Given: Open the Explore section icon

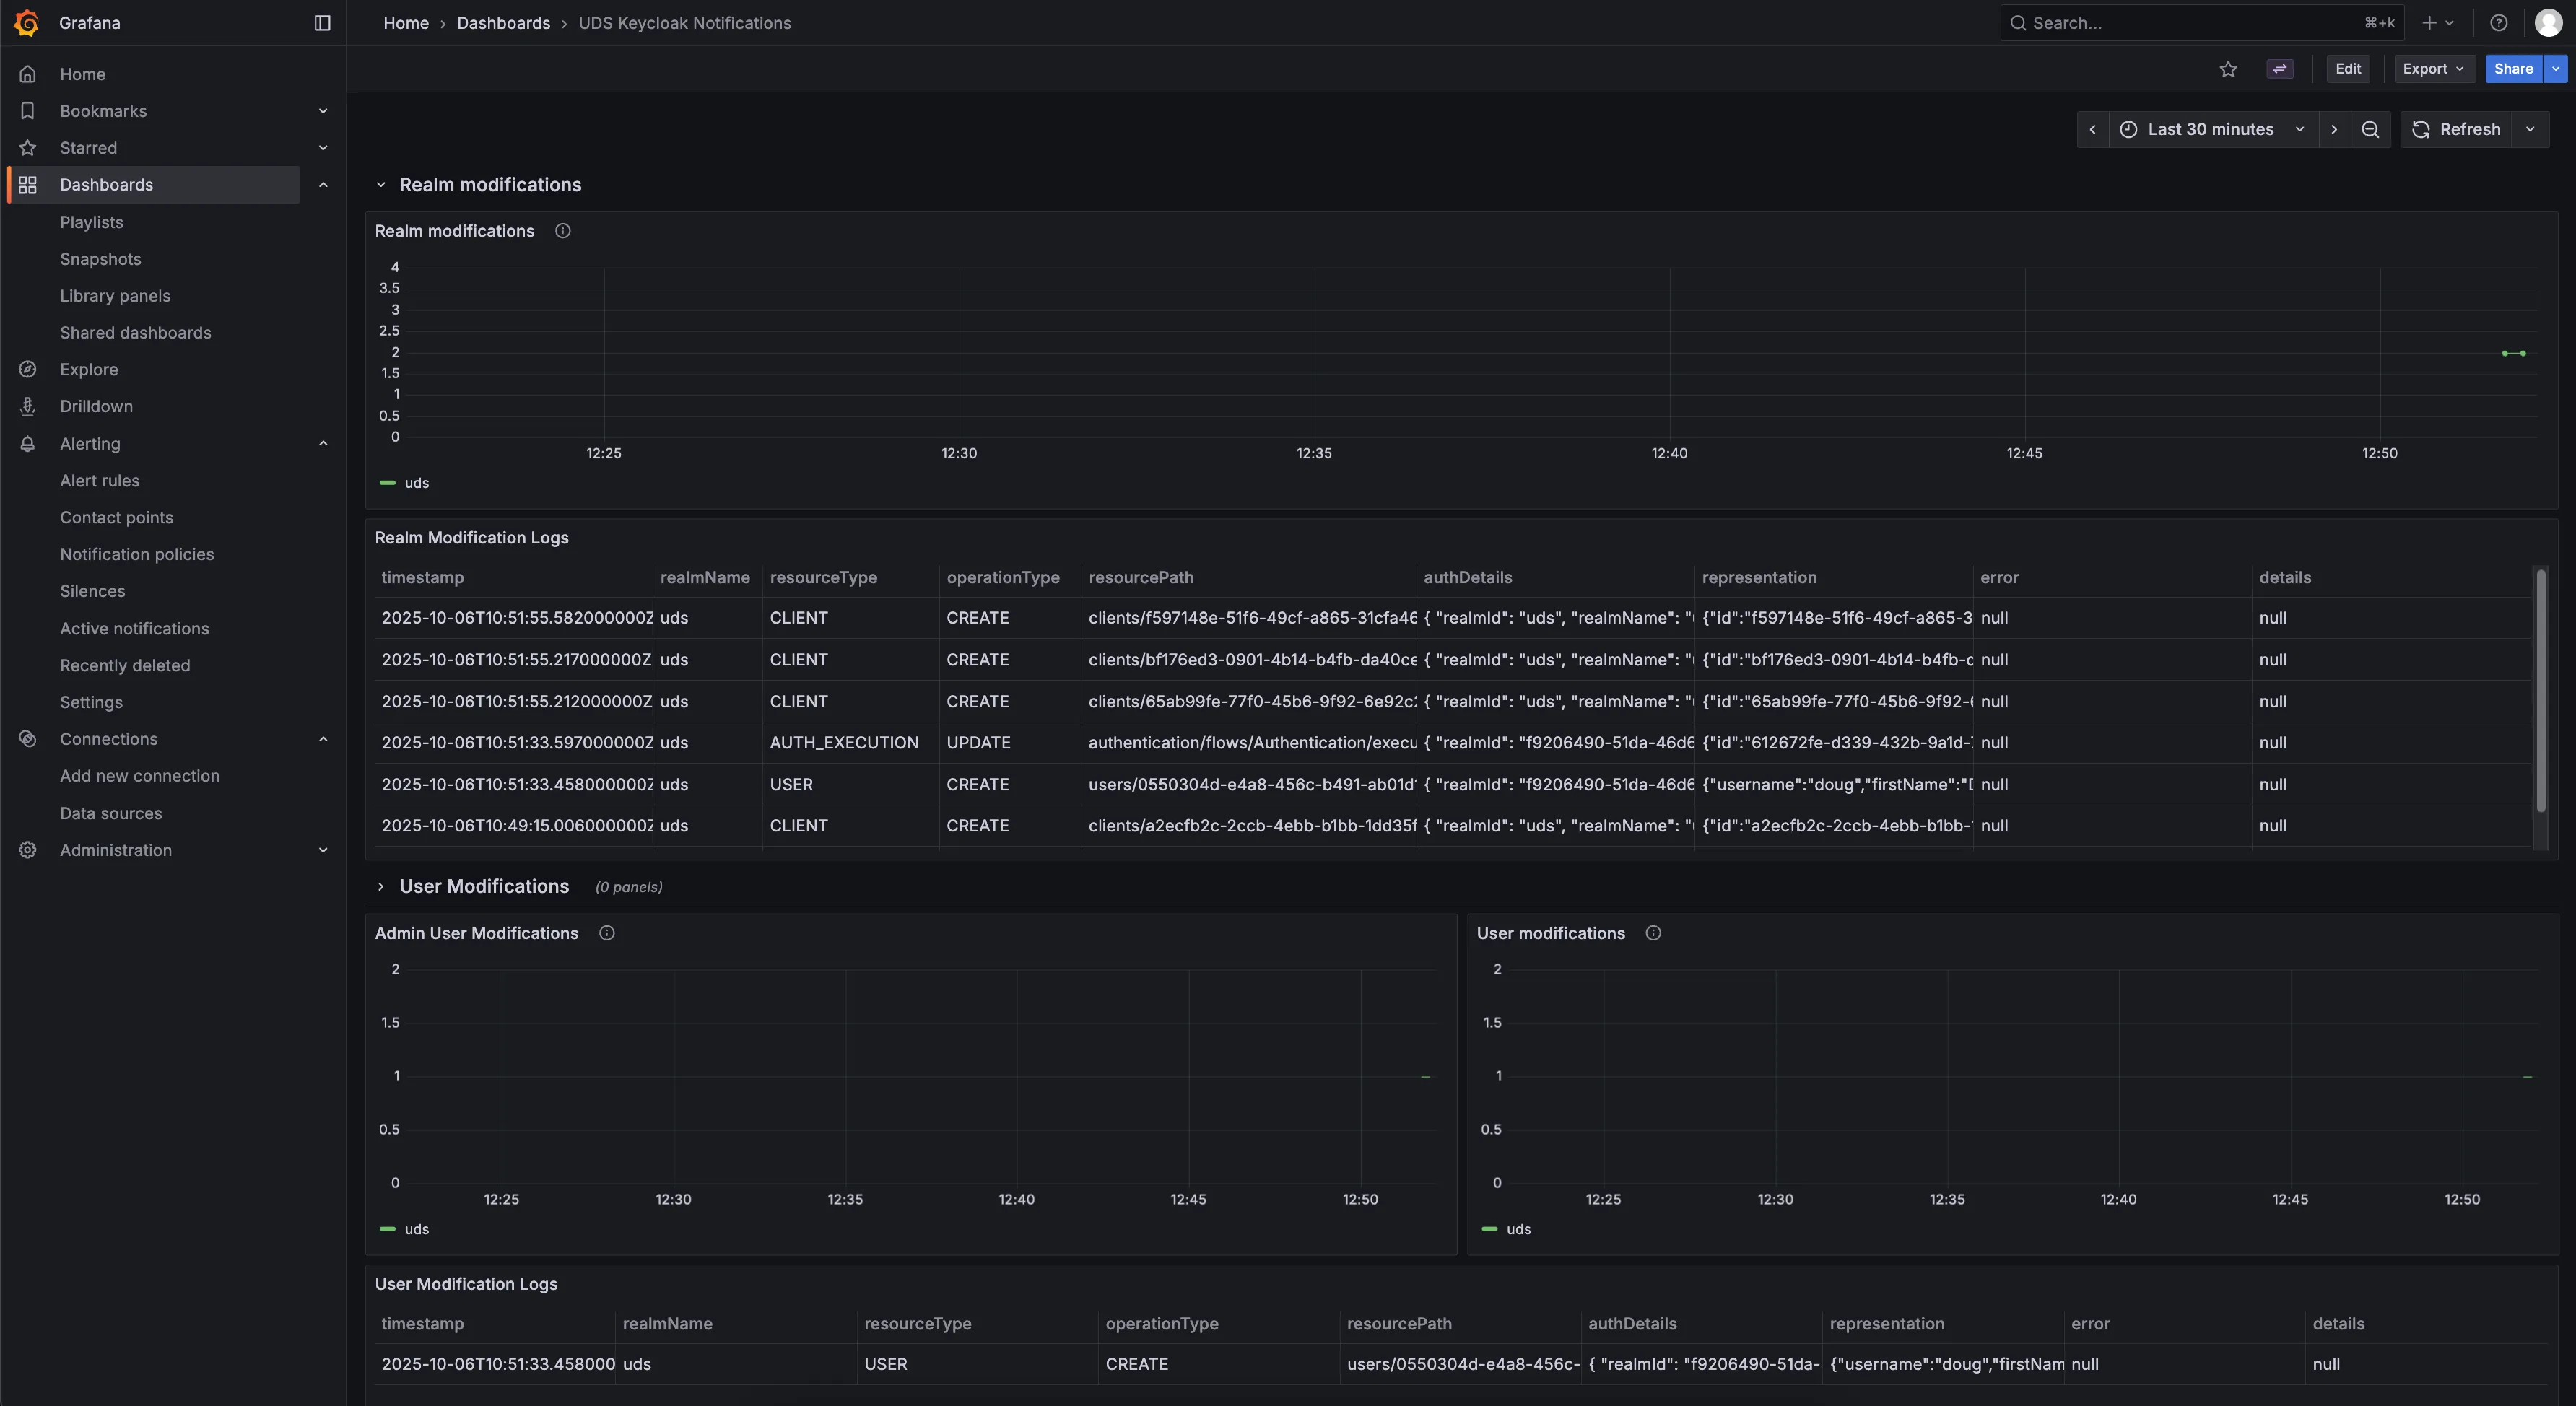Looking at the screenshot, I should point(27,369).
